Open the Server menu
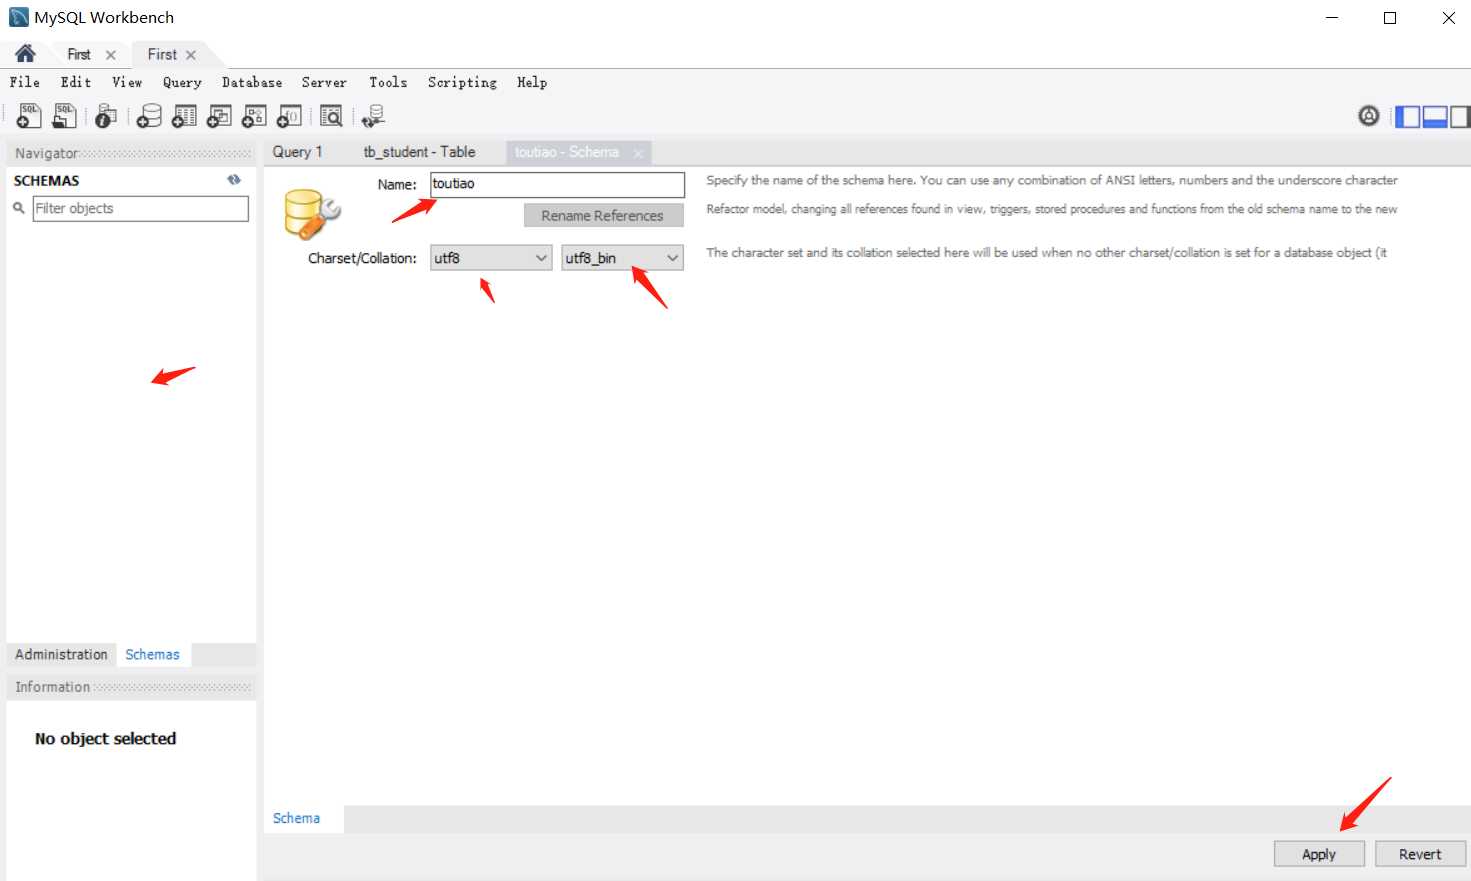 point(324,82)
